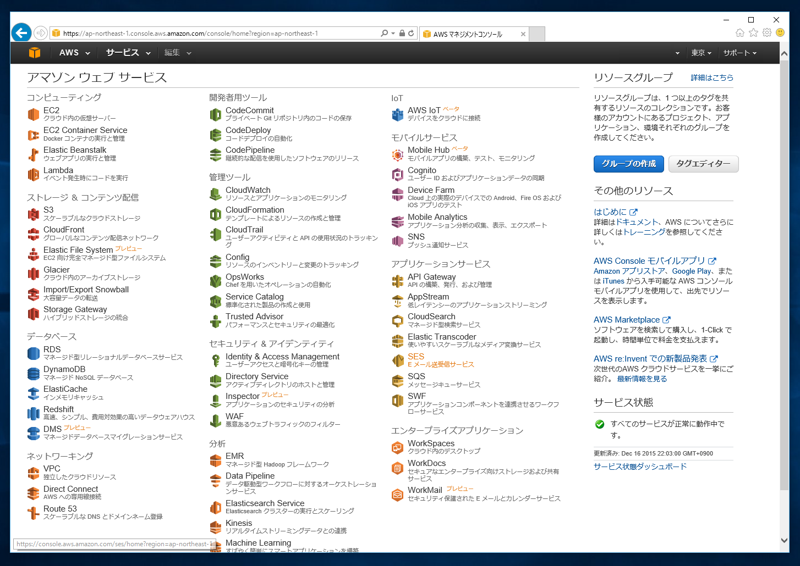Open the SQS icon
This screenshot has width=800, height=566.
(x=397, y=380)
